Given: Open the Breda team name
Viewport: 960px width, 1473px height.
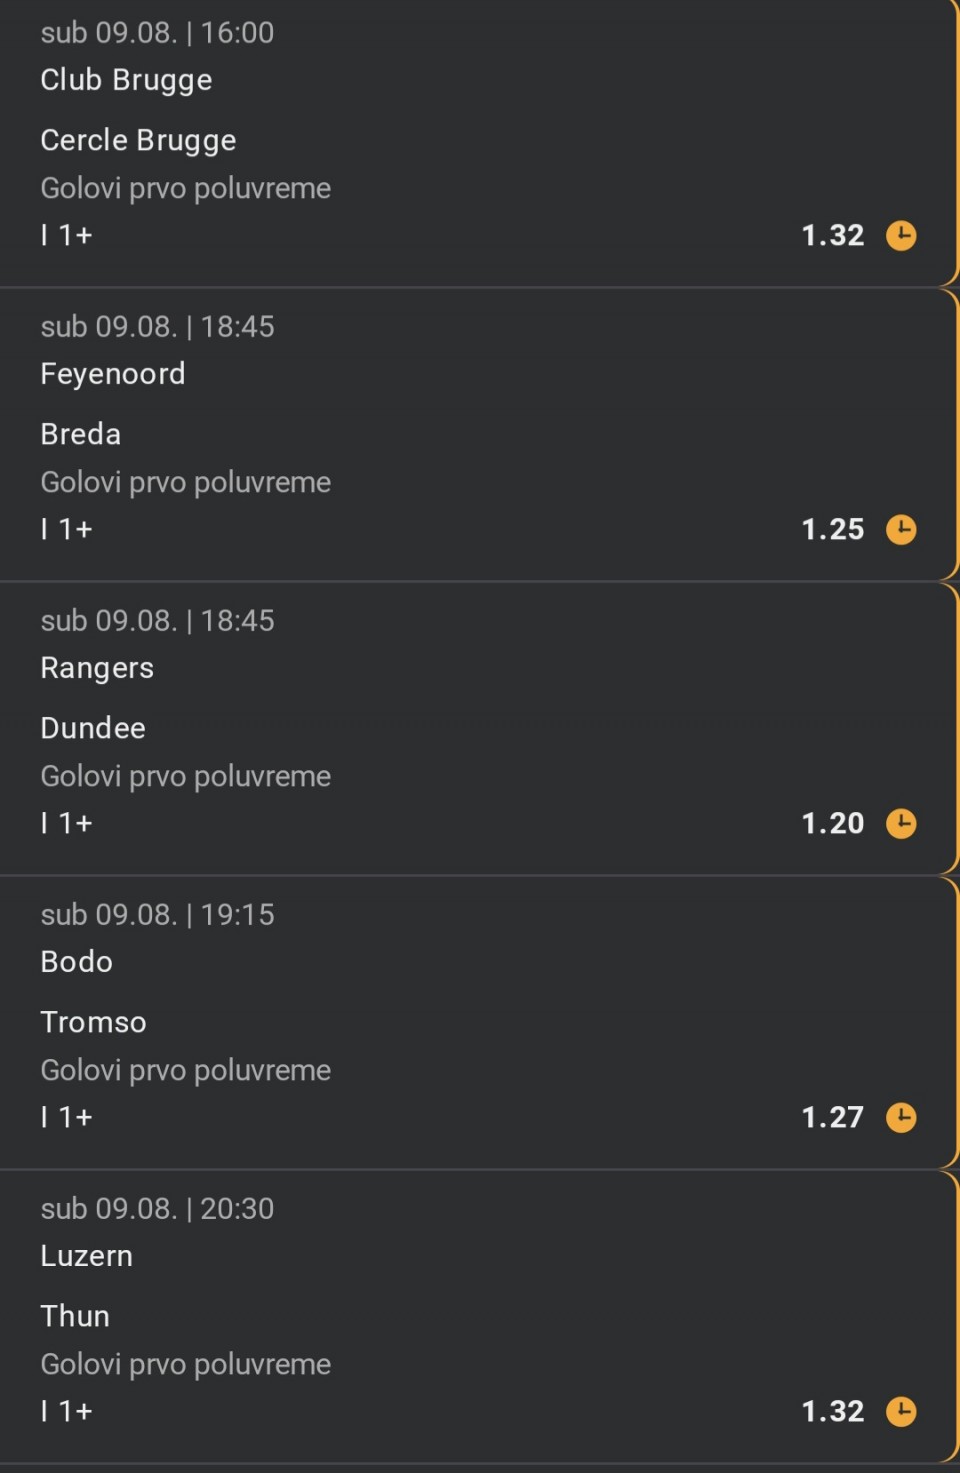Looking at the screenshot, I should pyautogui.click(x=81, y=434).
